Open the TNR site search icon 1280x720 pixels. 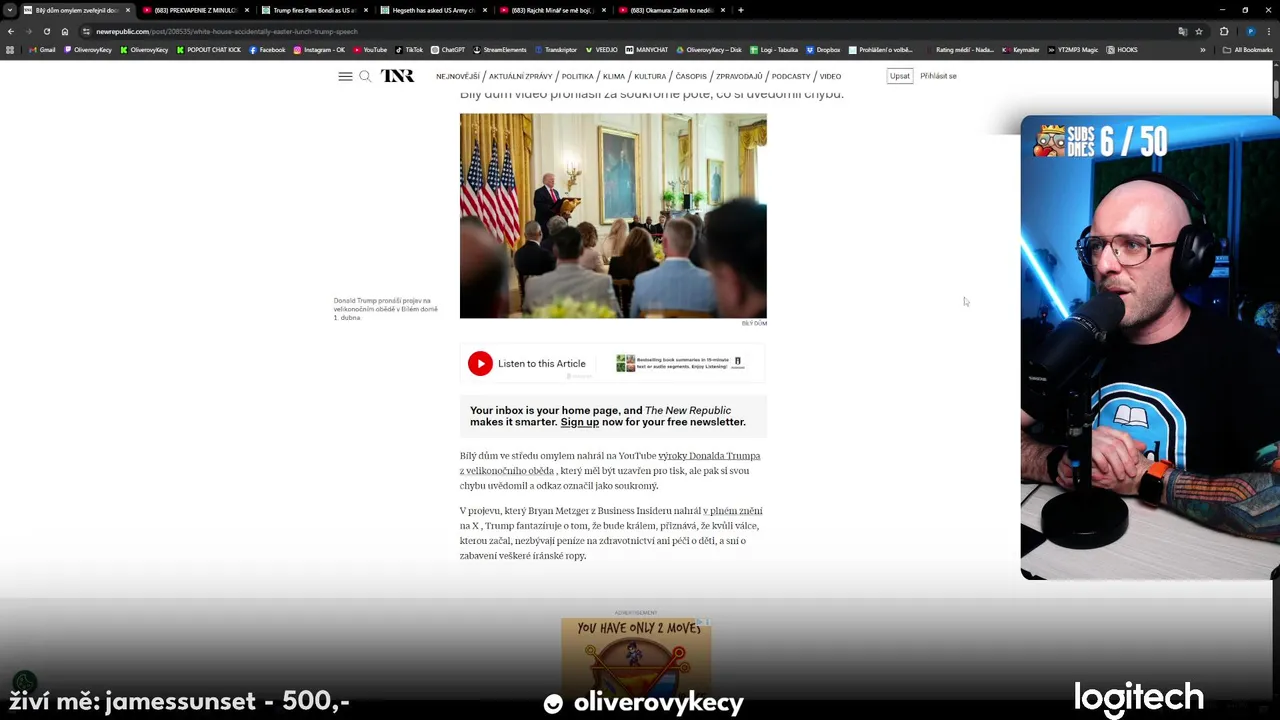pos(365,76)
